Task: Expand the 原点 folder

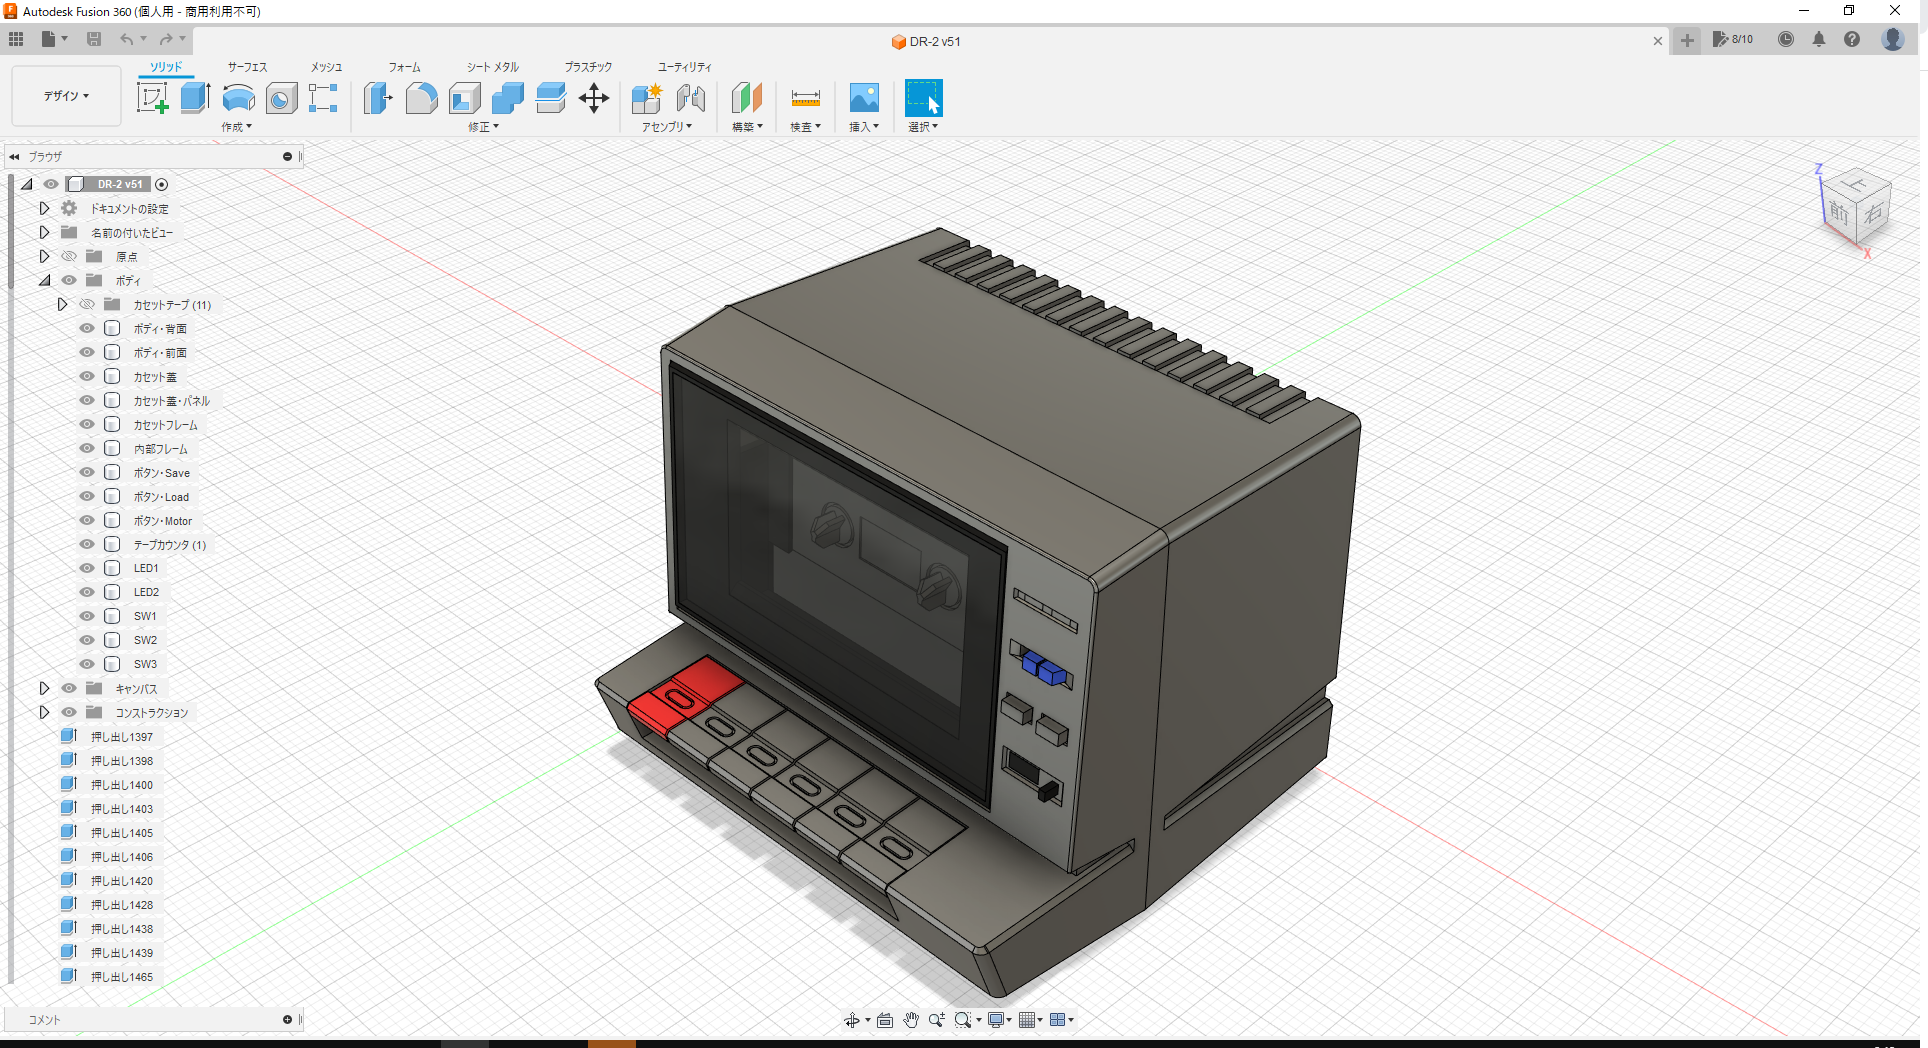Action: click(x=43, y=256)
